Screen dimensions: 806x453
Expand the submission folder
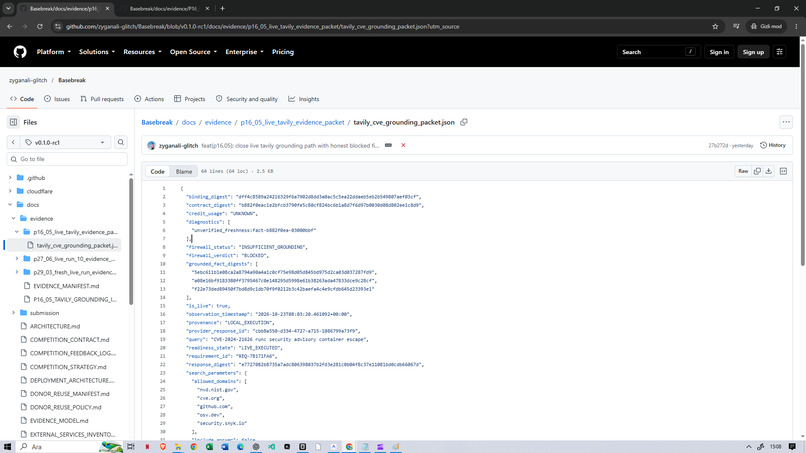pos(13,313)
